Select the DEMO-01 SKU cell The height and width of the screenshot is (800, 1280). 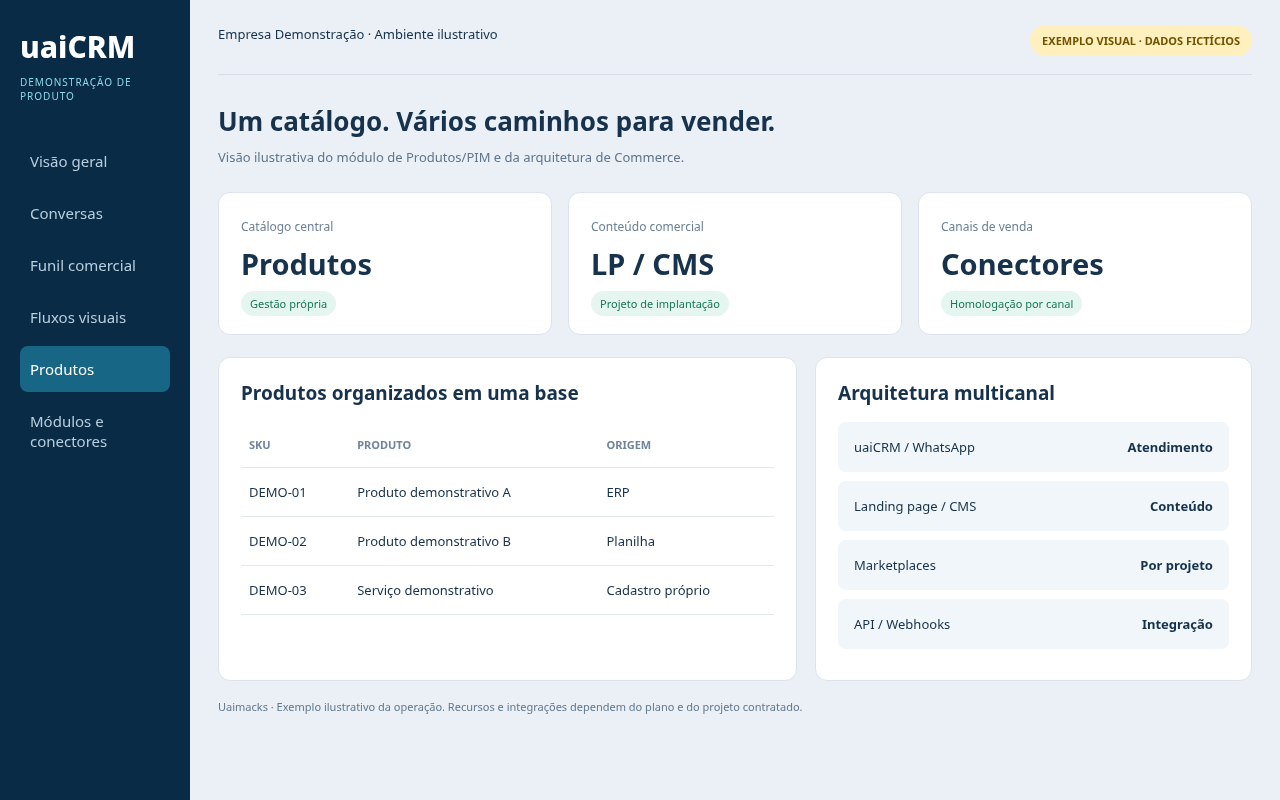pyautogui.click(x=278, y=492)
